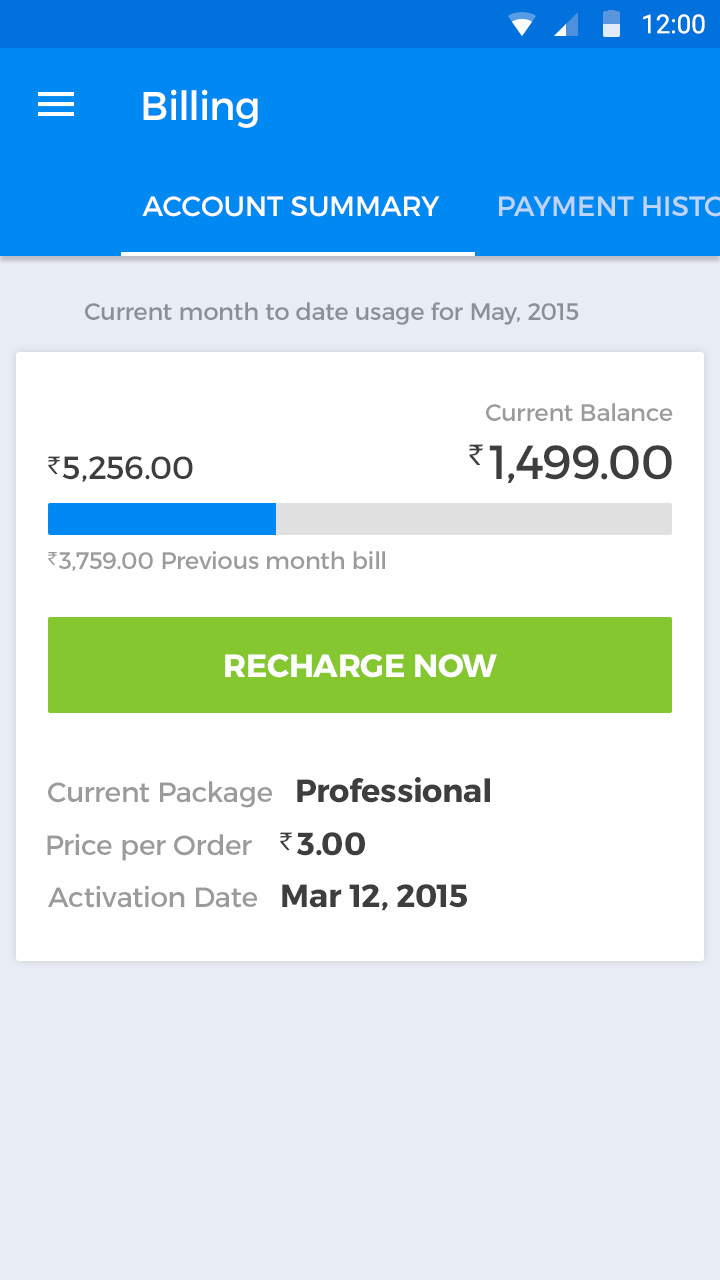Tap the Professional package name
This screenshot has height=1280, width=720.
coord(393,791)
